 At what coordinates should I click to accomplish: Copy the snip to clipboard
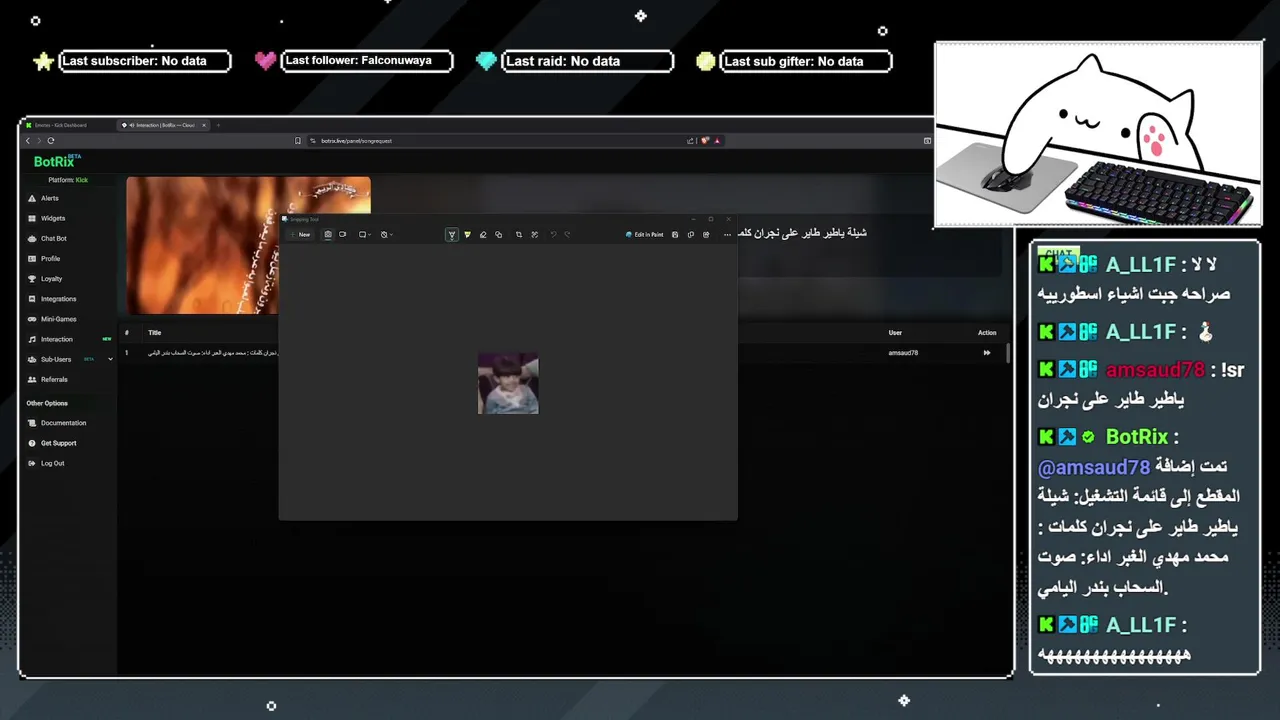(x=690, y=234)
